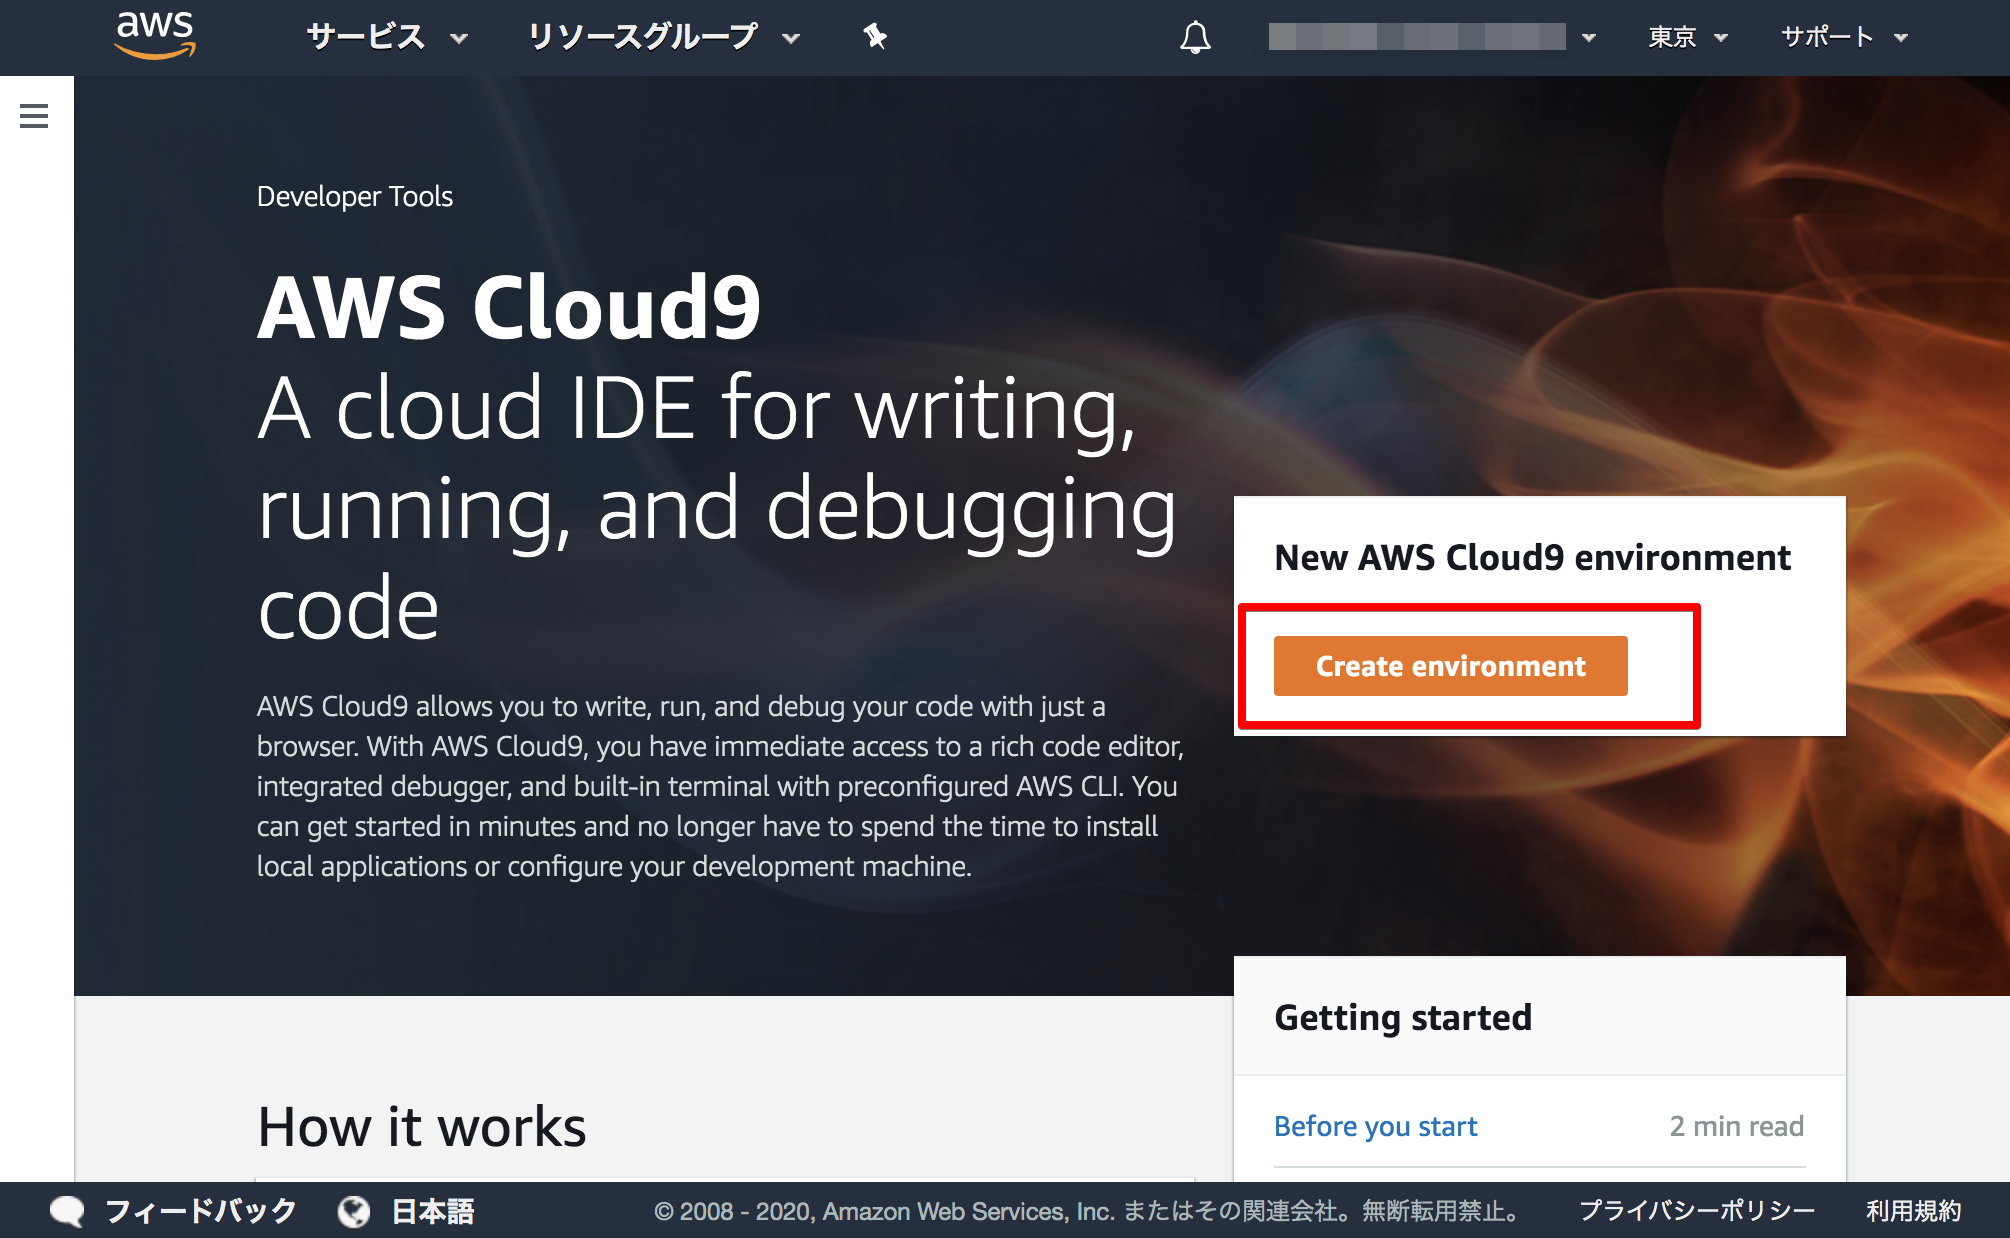Click the feedback speech bubble icon

[67, 1211]
